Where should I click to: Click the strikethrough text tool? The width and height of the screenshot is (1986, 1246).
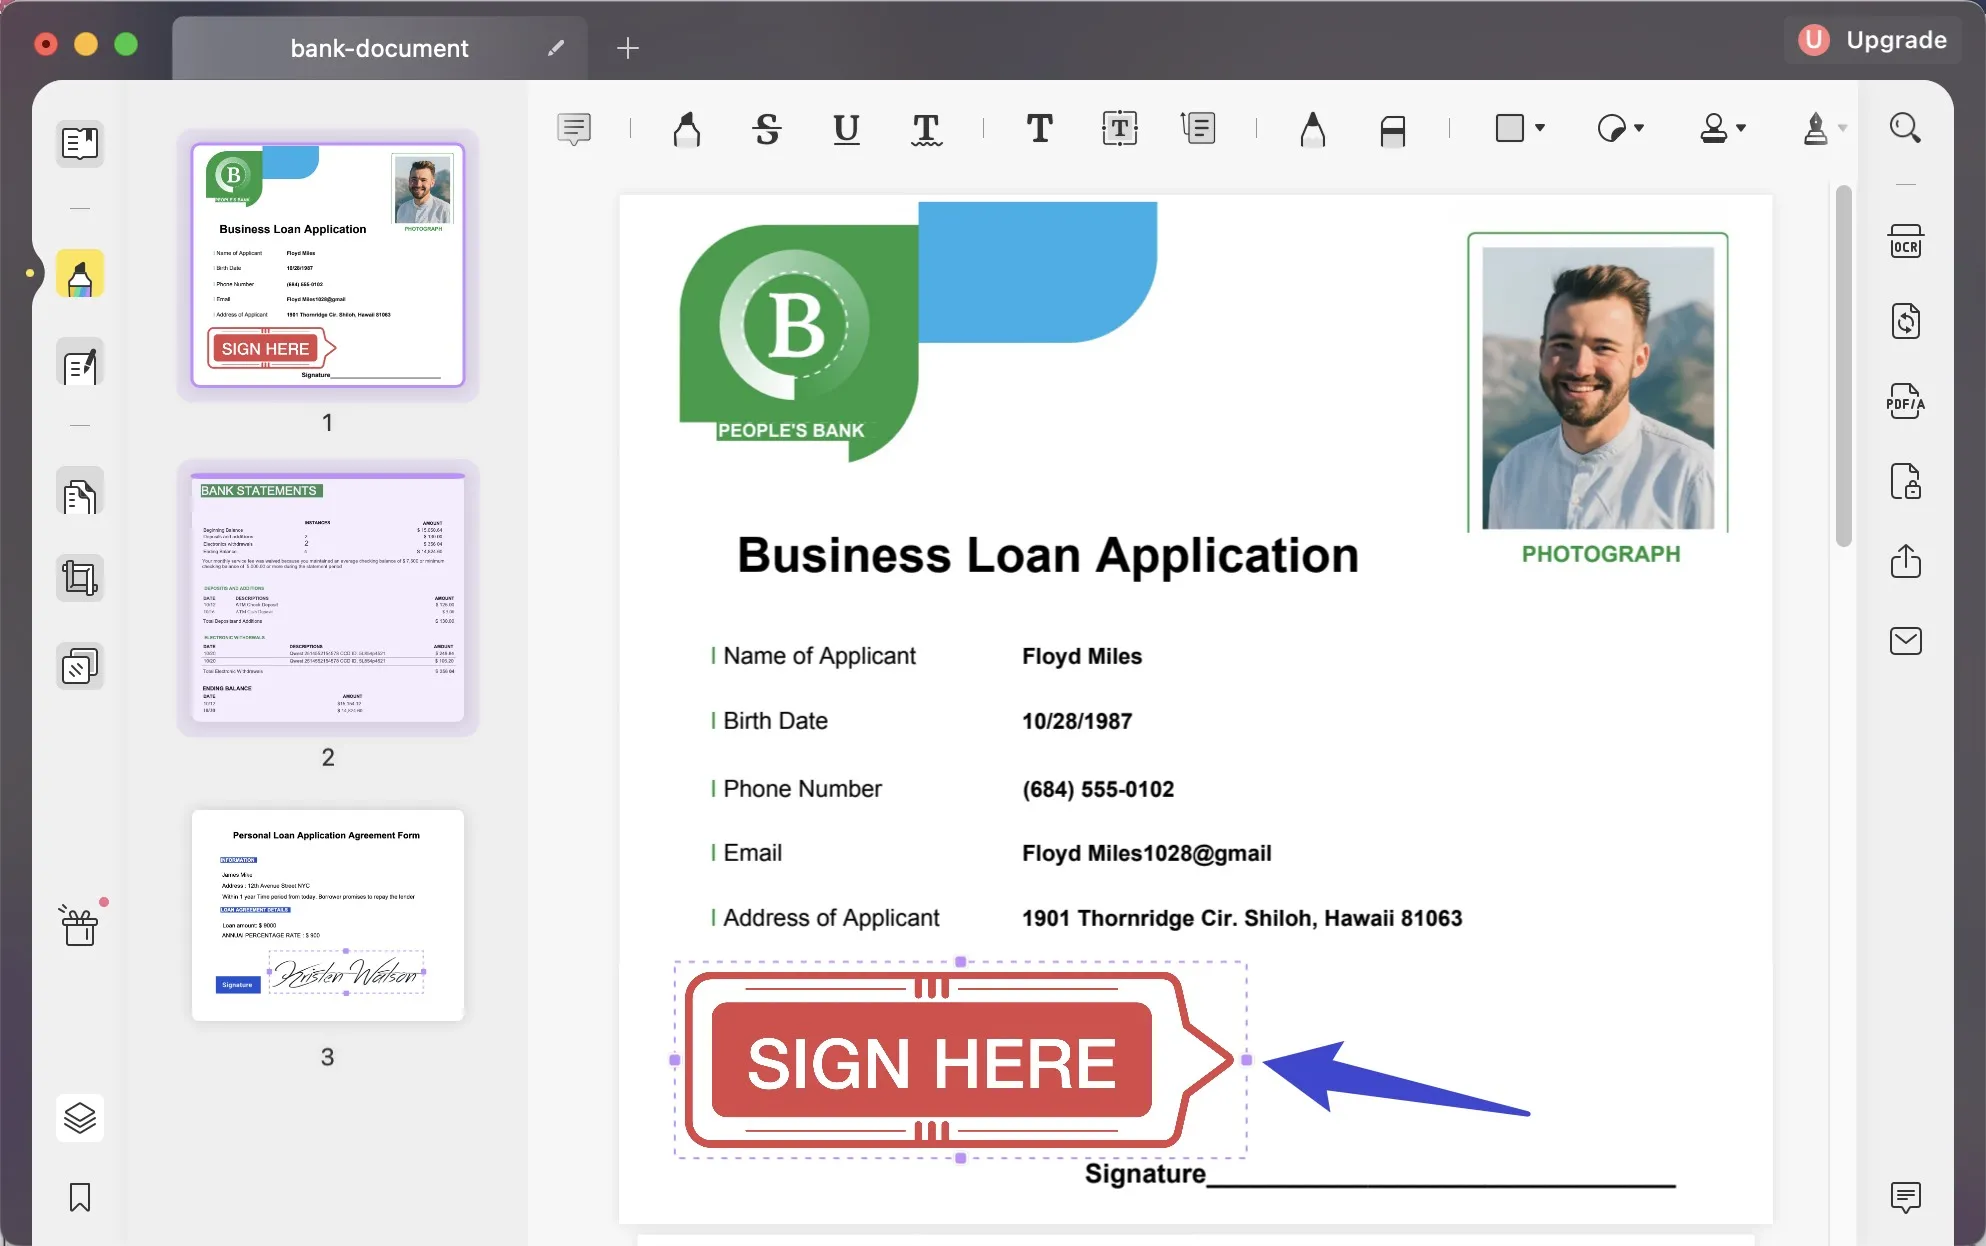point(766,128)
